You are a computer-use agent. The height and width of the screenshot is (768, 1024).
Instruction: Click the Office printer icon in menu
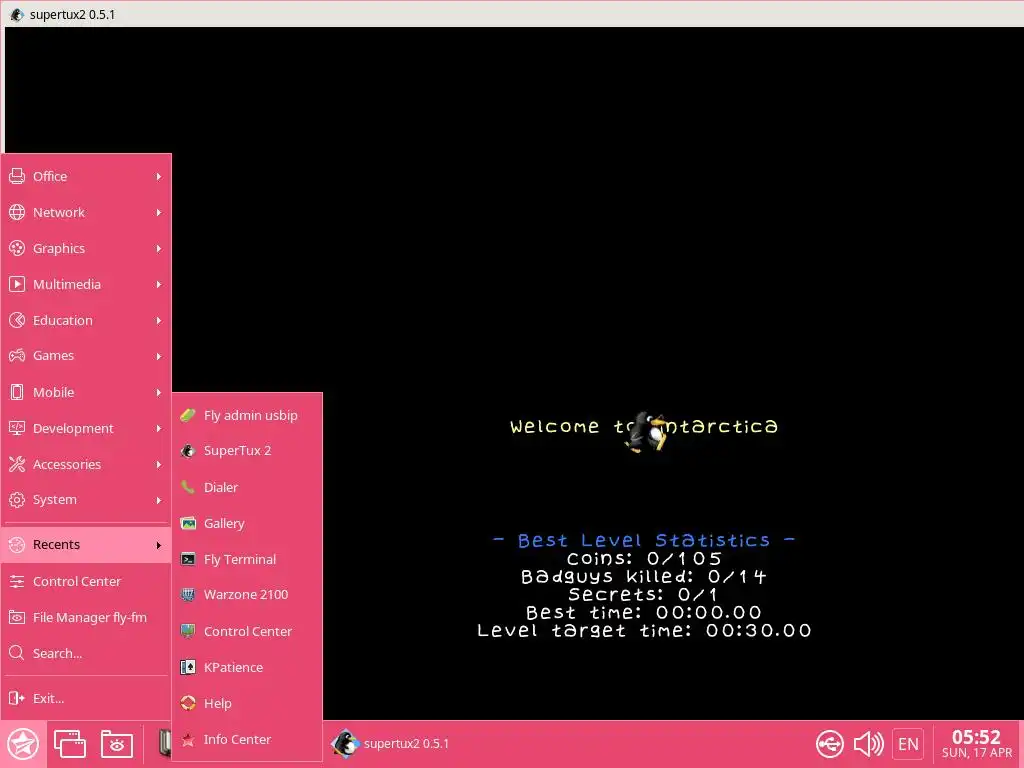17,176
